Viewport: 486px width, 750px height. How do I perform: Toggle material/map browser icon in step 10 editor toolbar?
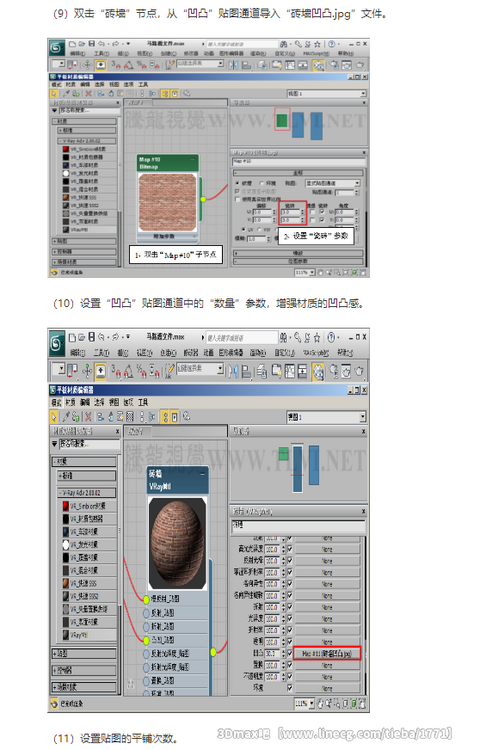[166, 417]
